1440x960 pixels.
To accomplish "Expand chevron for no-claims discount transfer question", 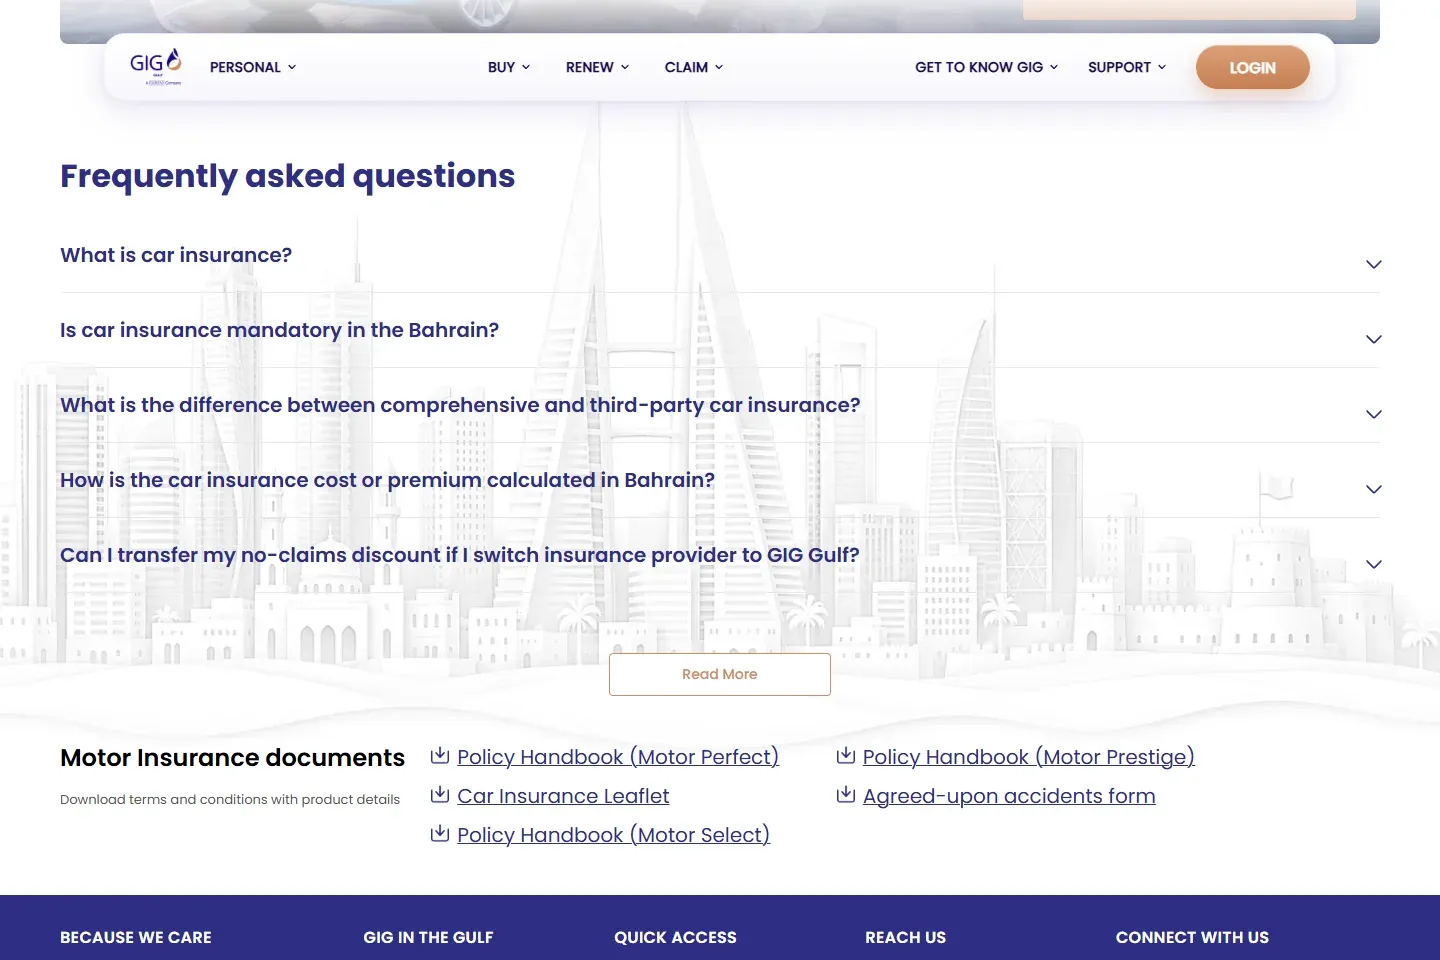I will pyautogui.click(x=1374, y=564).
